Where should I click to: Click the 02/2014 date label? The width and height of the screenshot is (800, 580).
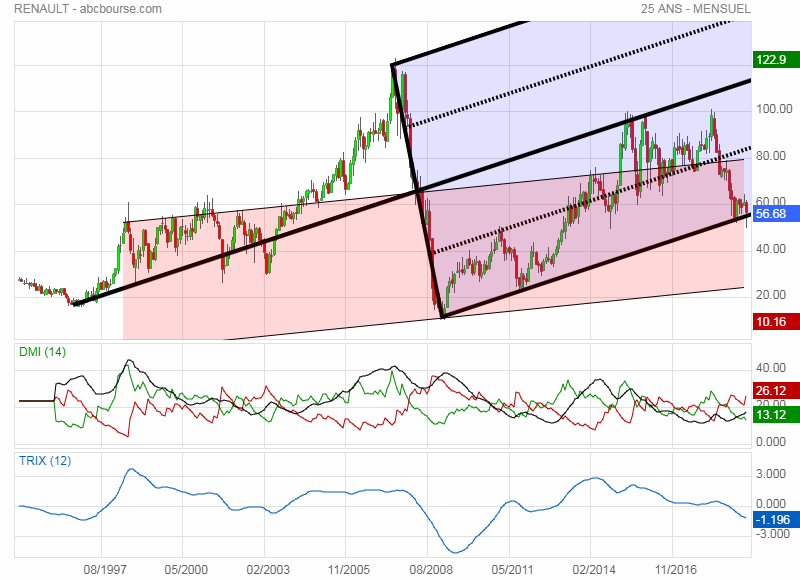click(594, 569)
